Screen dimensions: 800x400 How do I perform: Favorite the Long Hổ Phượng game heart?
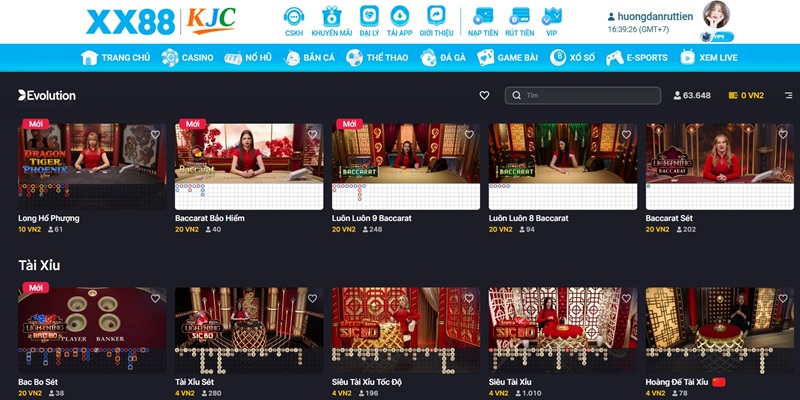point(155,134)
